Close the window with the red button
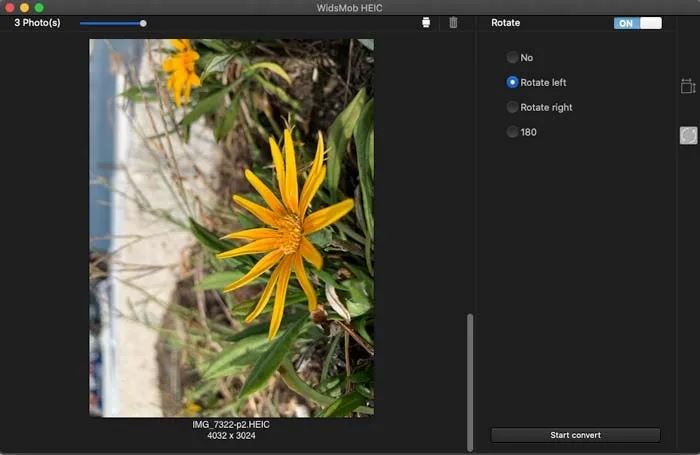 point(9,8)
